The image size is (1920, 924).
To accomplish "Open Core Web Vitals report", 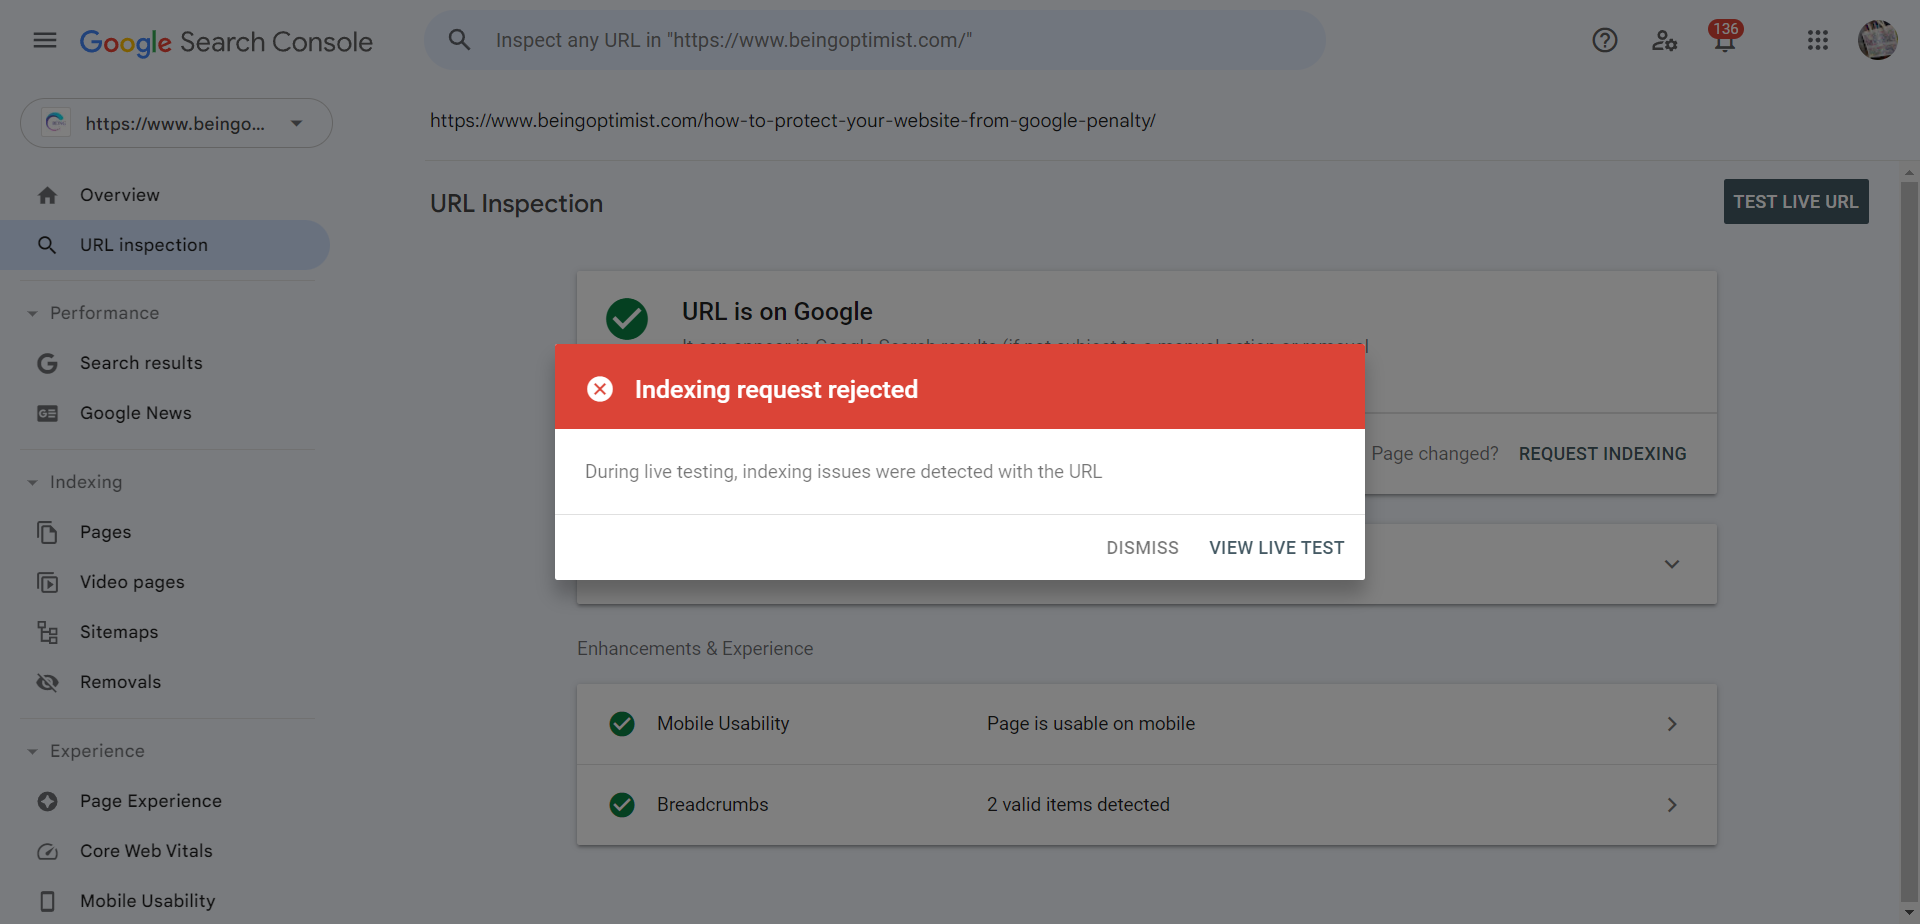I will (147, 851).
